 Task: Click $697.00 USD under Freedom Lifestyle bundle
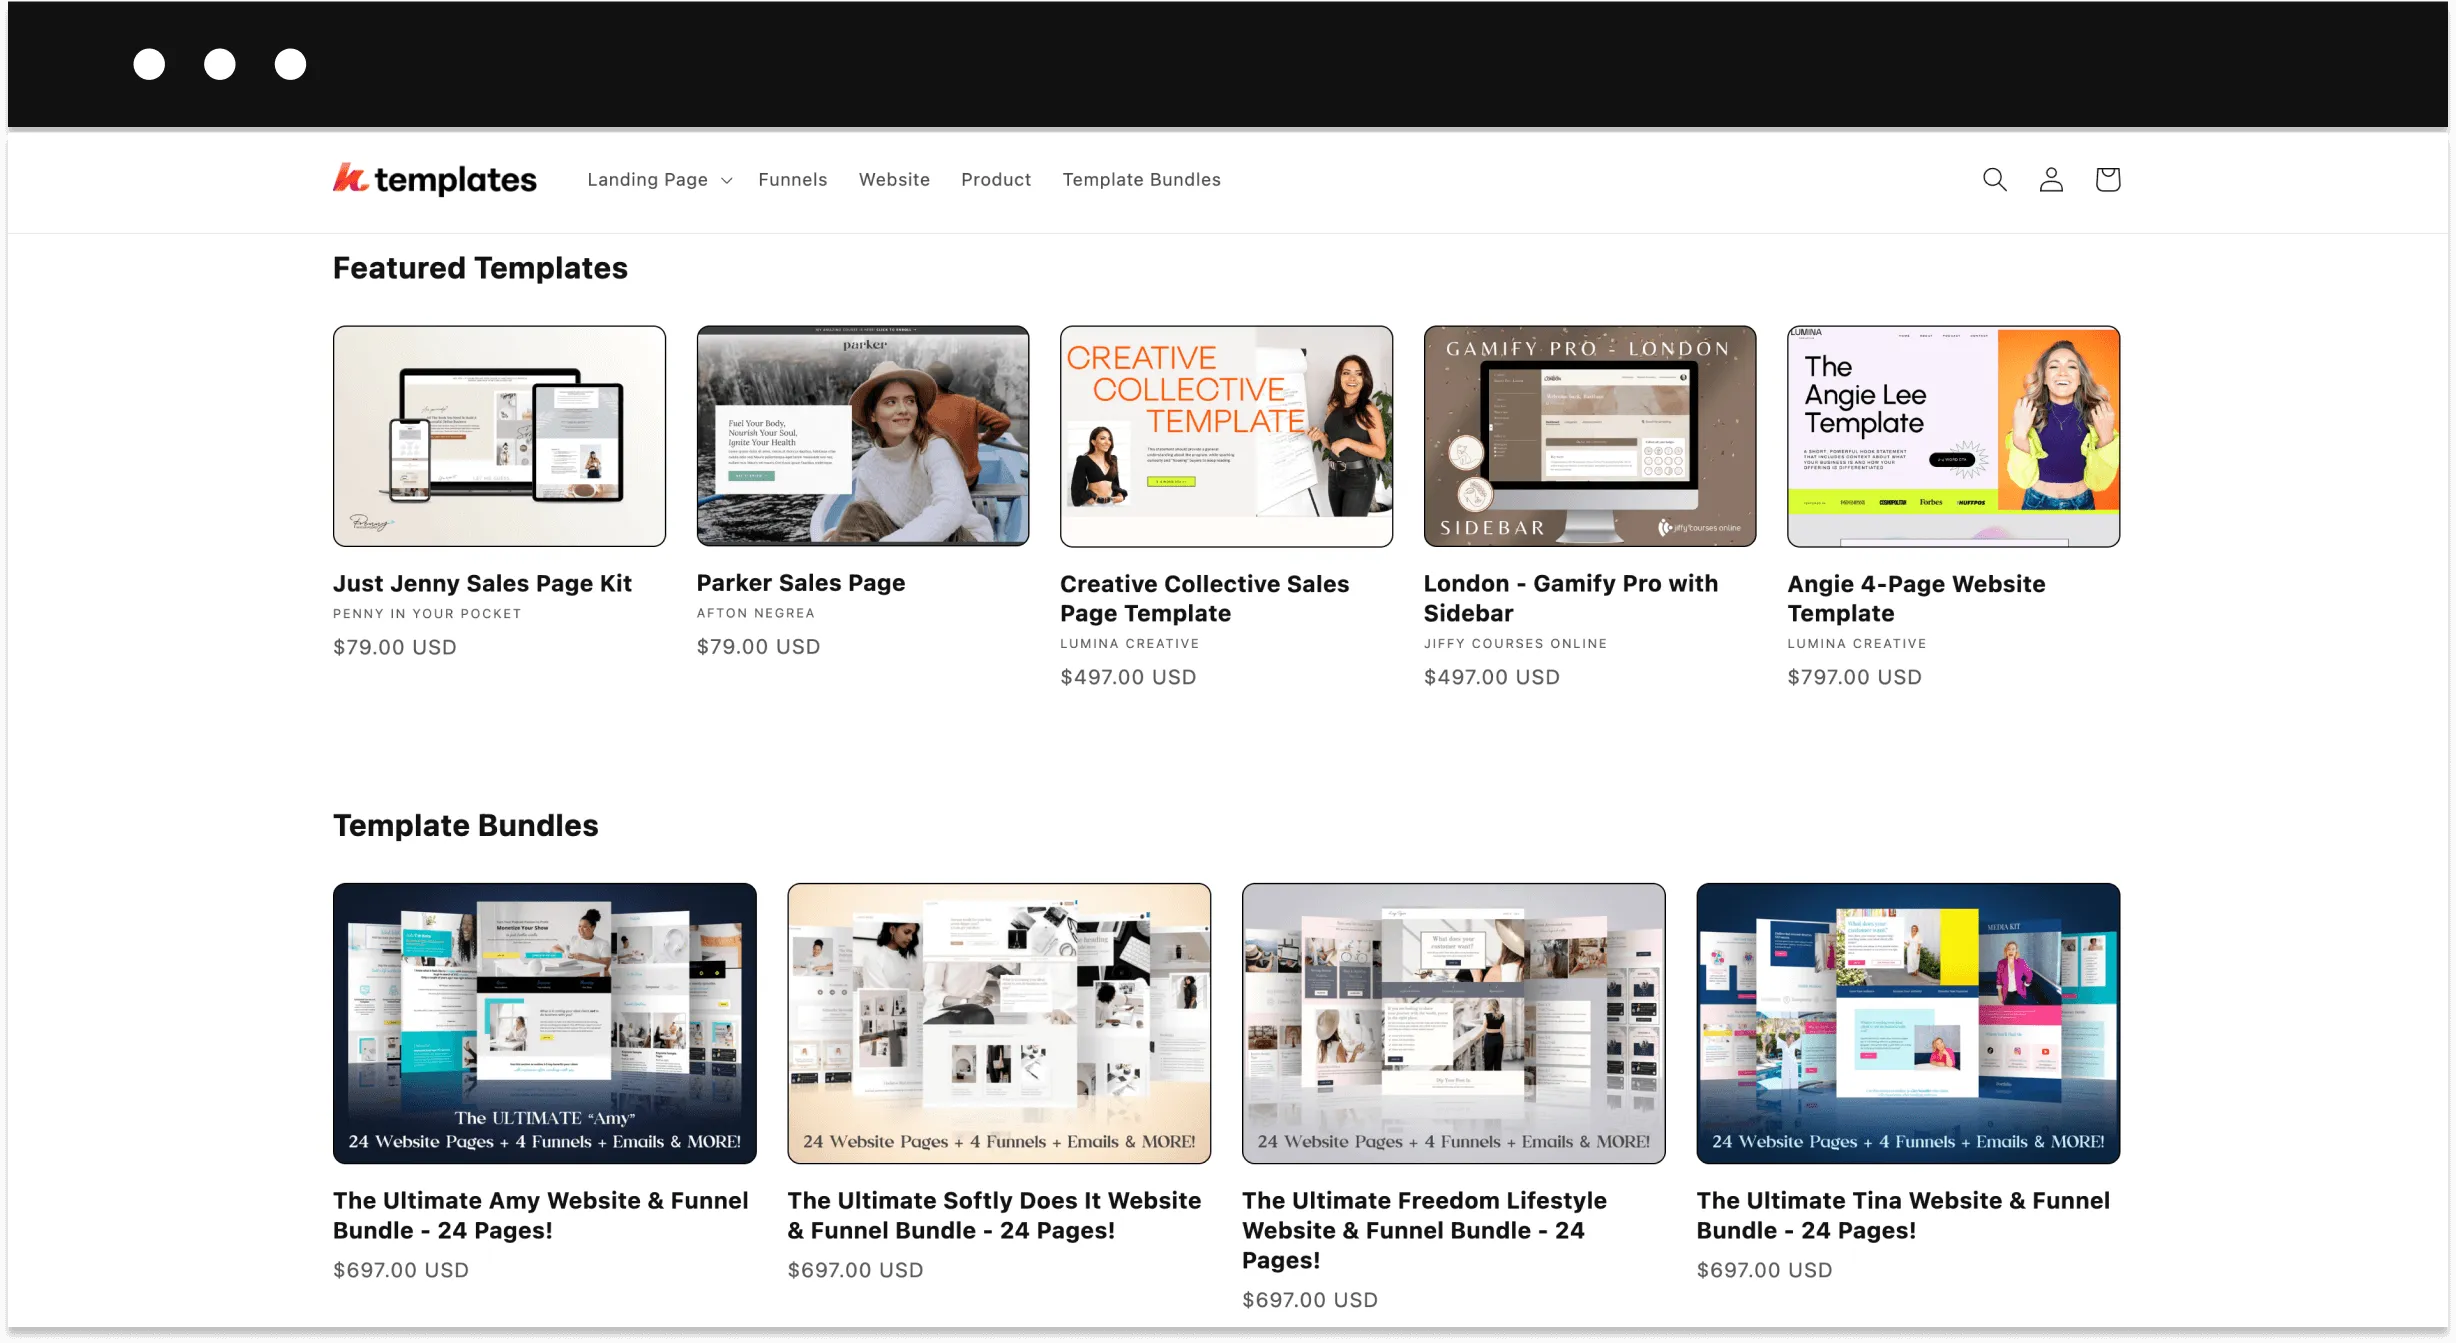(x=1310, y=1300)
